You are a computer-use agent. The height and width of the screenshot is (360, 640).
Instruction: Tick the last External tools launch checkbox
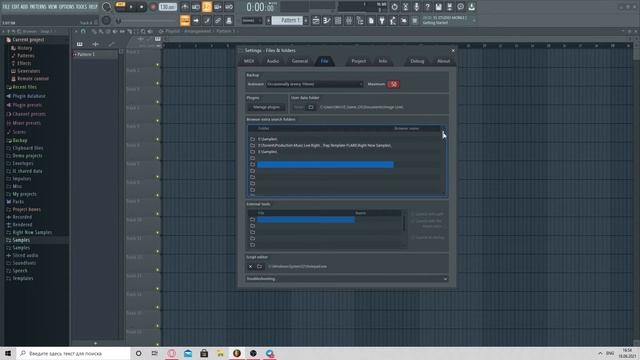tap(413, 238)
